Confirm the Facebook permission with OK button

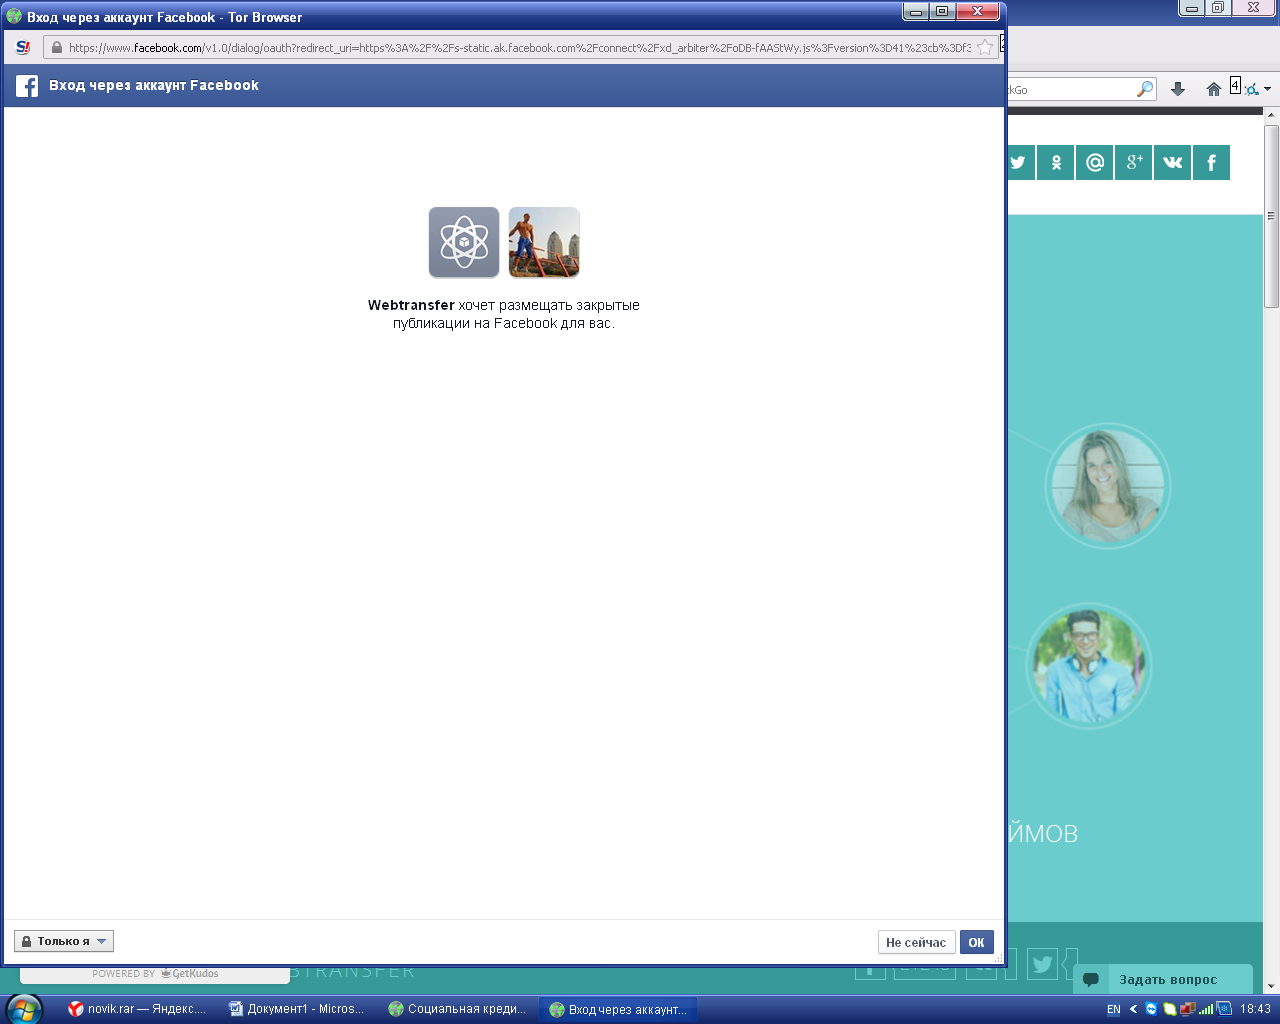[976, 942]
